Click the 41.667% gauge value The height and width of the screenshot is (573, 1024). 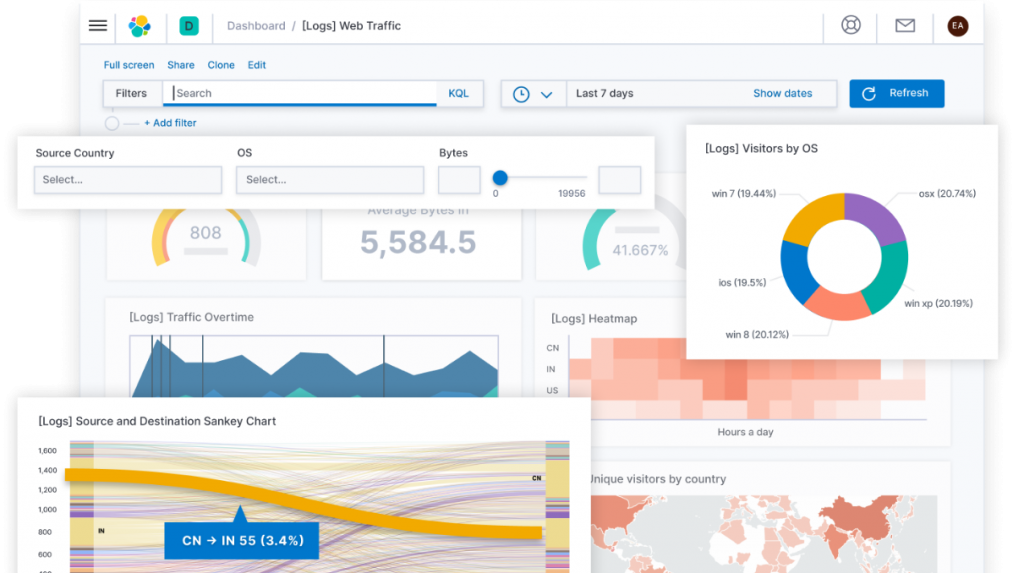(640, 250)
